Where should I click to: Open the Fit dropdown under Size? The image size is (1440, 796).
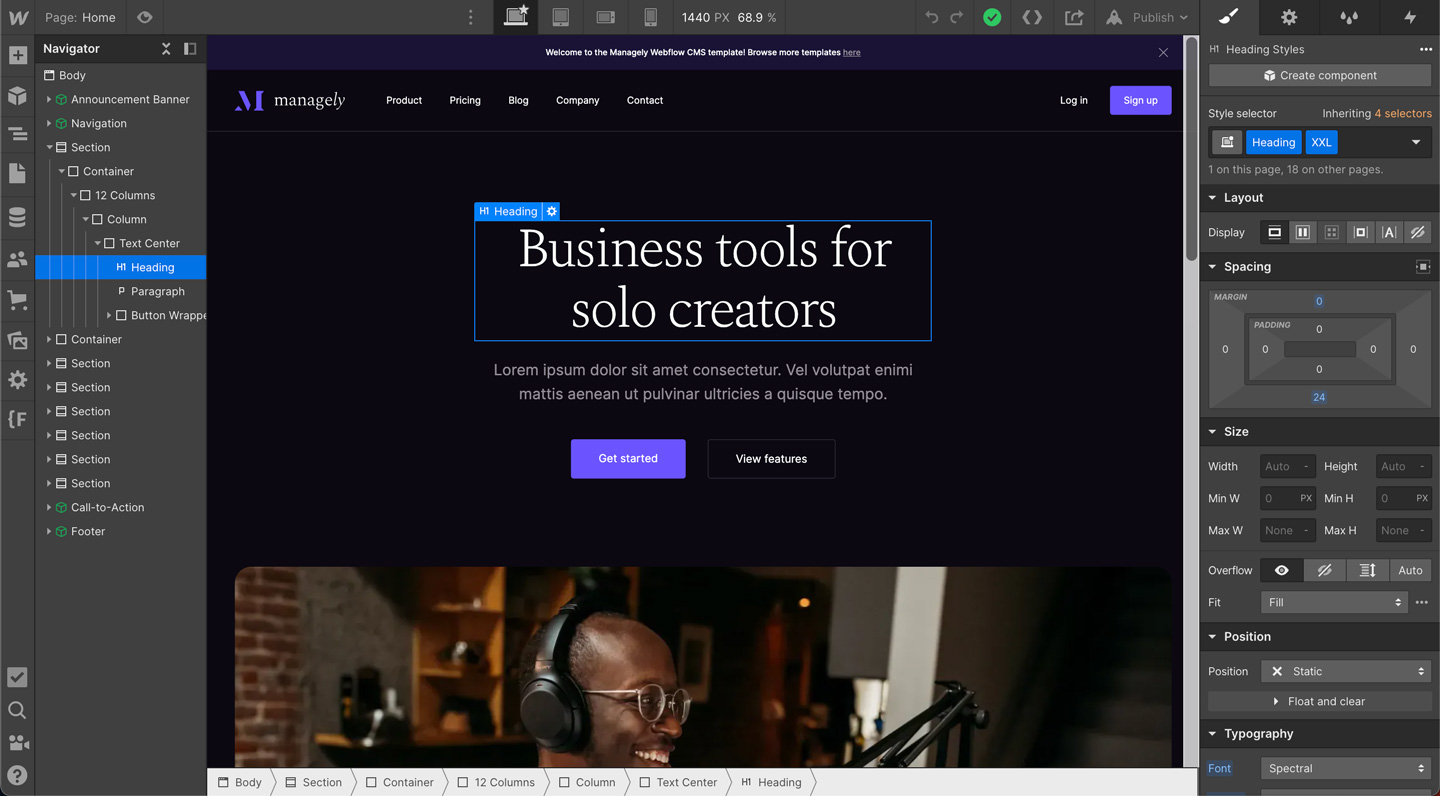(1333, 602)
